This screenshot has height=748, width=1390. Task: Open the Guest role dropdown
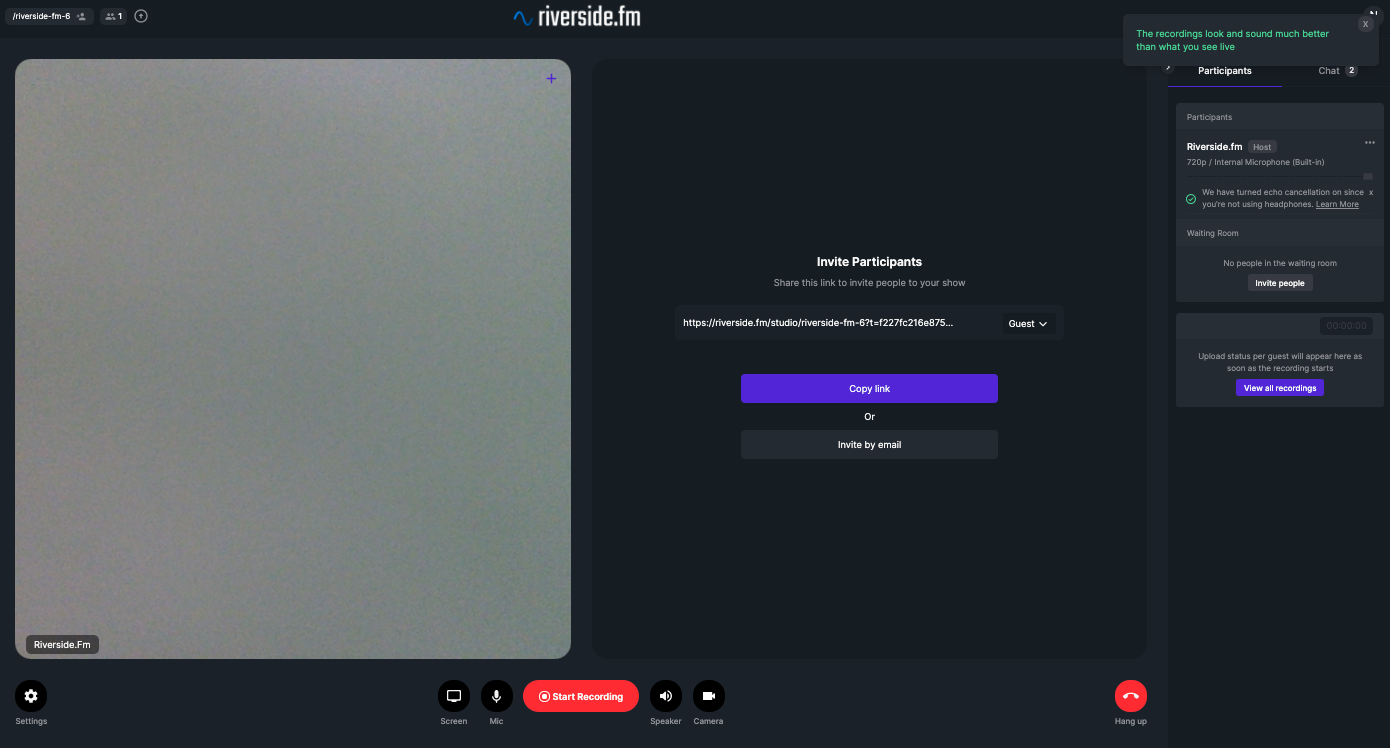pyautogui.click(x=1028, y=324)
